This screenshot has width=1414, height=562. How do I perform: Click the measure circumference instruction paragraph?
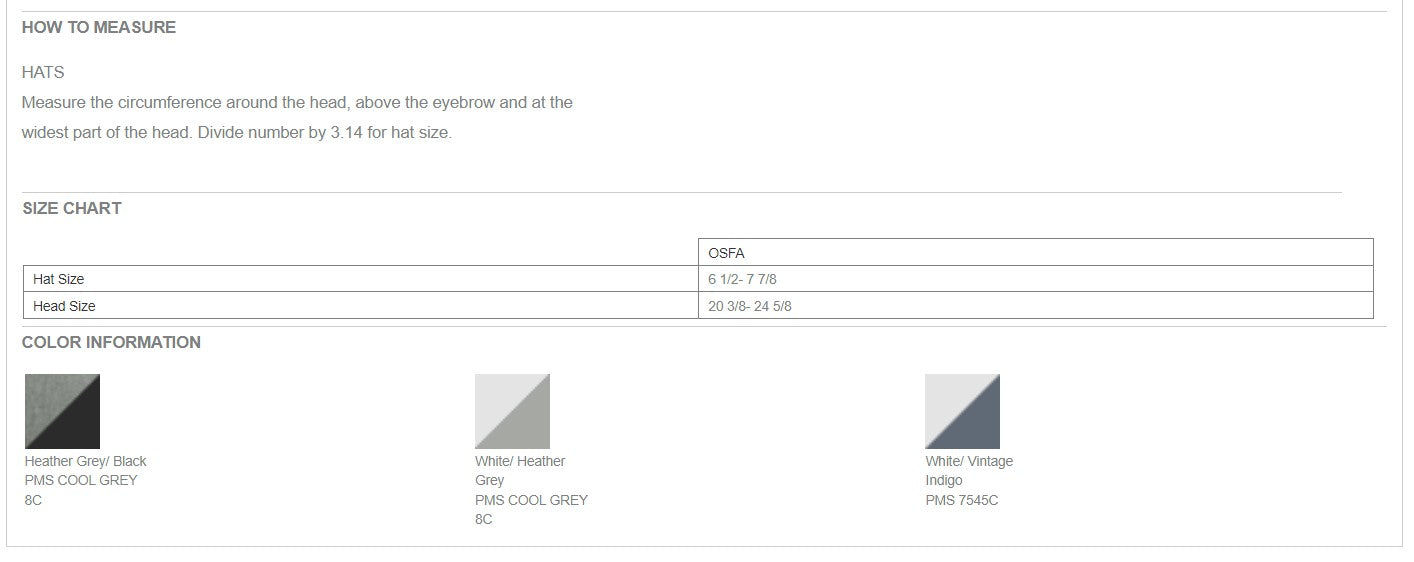[296, 102]
